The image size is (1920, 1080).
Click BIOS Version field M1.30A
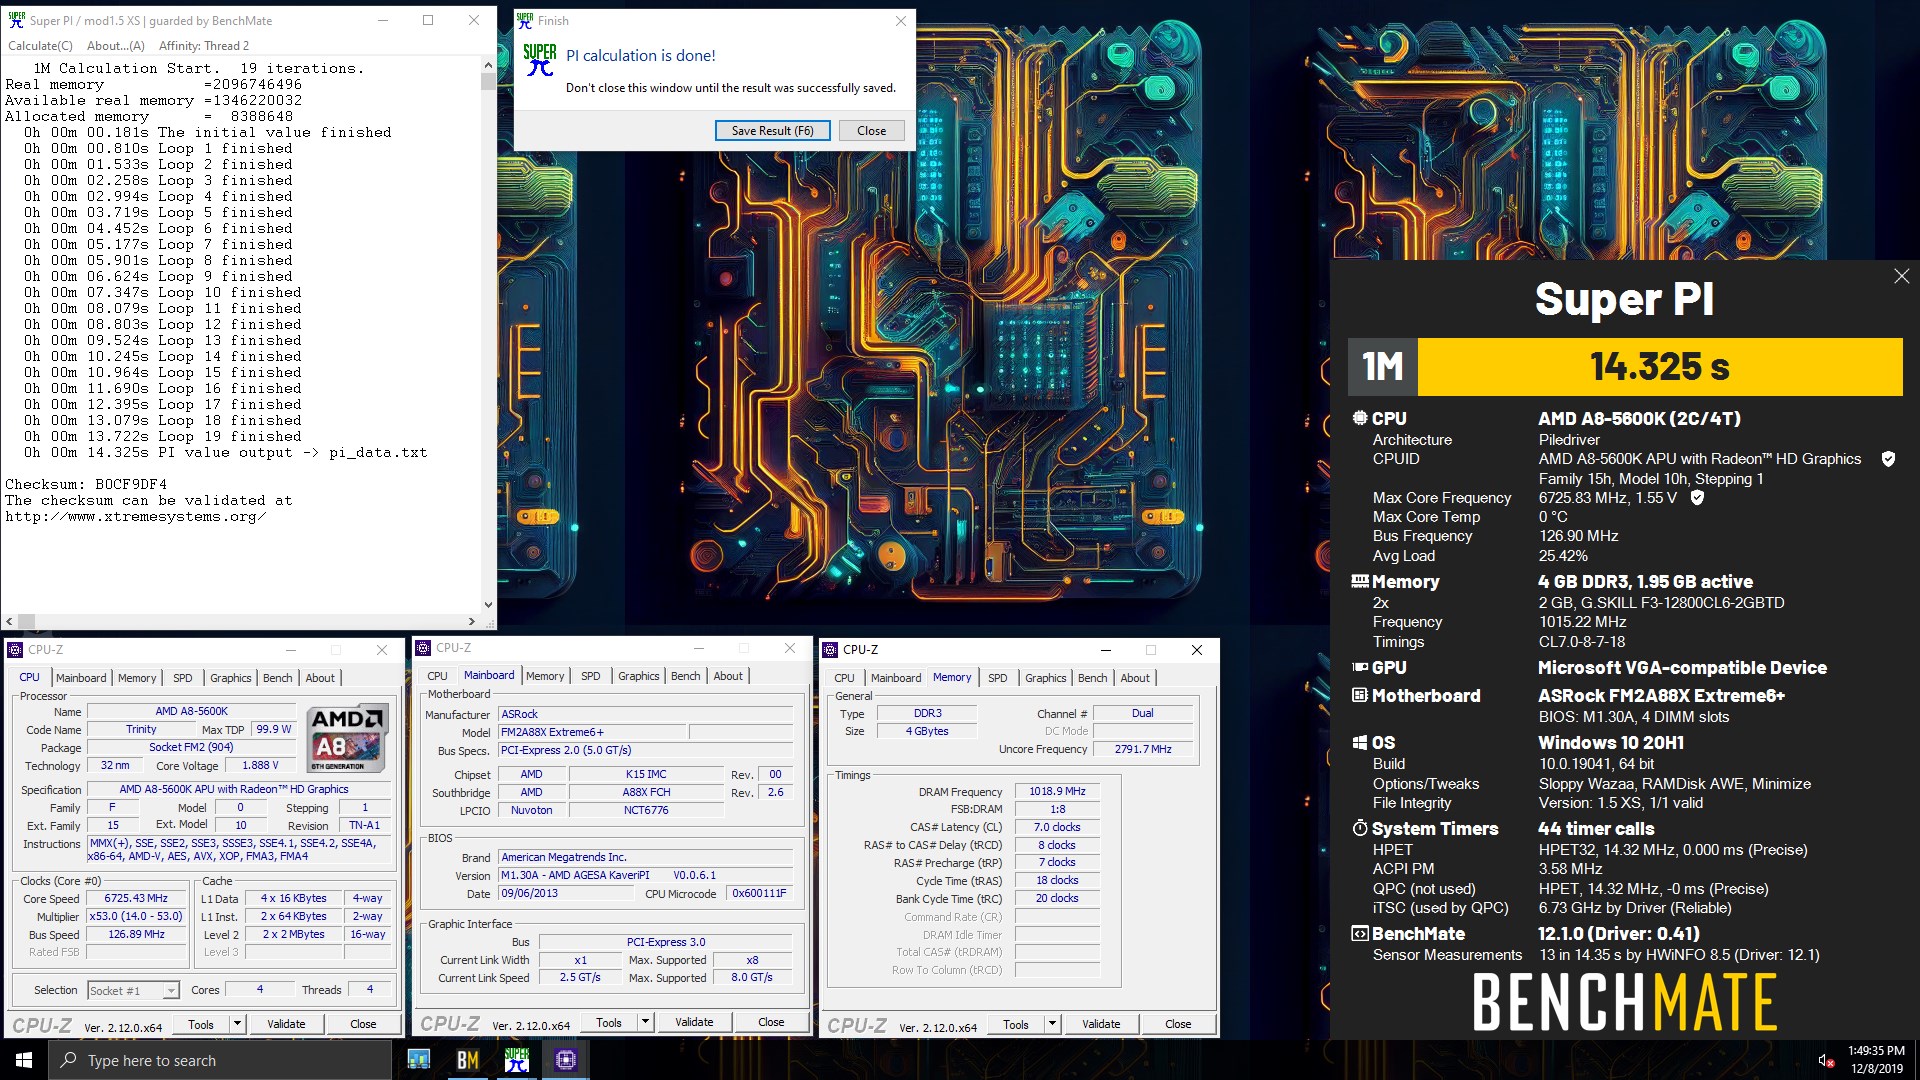click(x=646, y=875)
